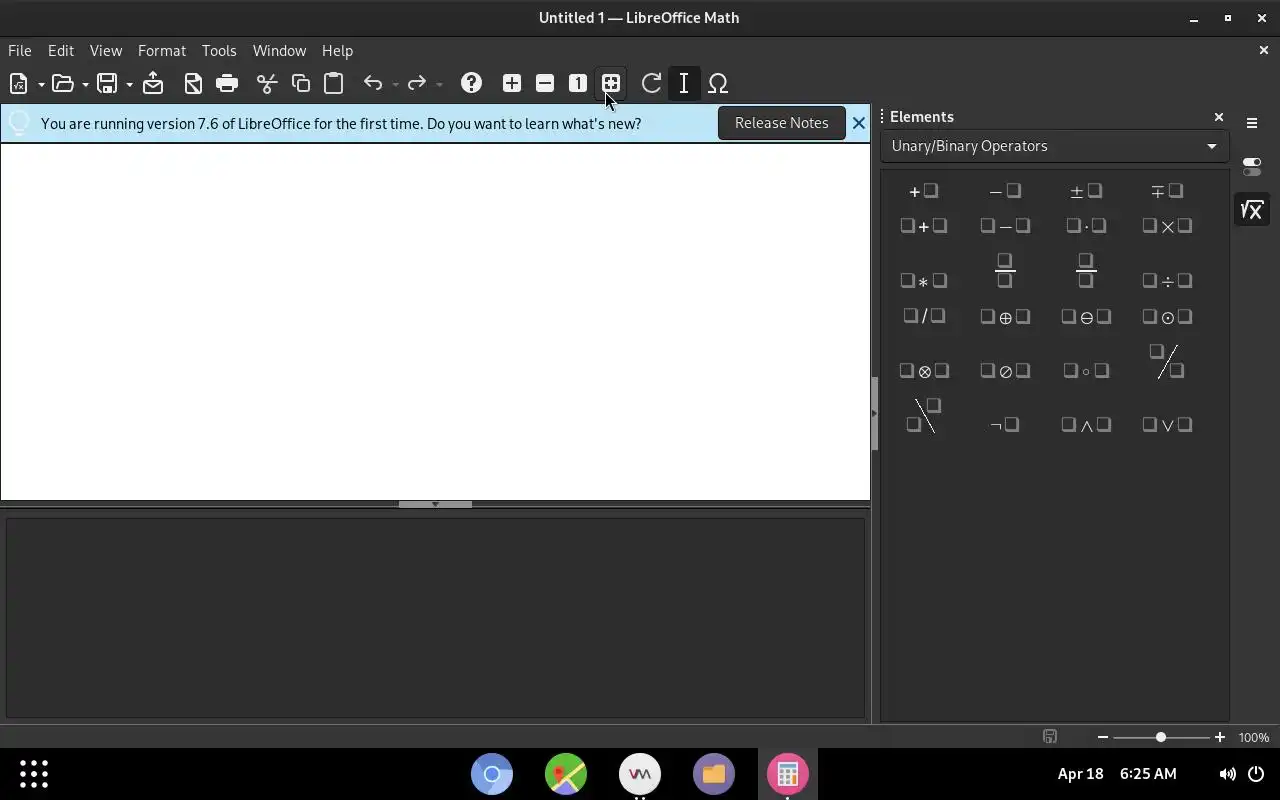Toggle the Formula Cursor icon

pos(684,84)
